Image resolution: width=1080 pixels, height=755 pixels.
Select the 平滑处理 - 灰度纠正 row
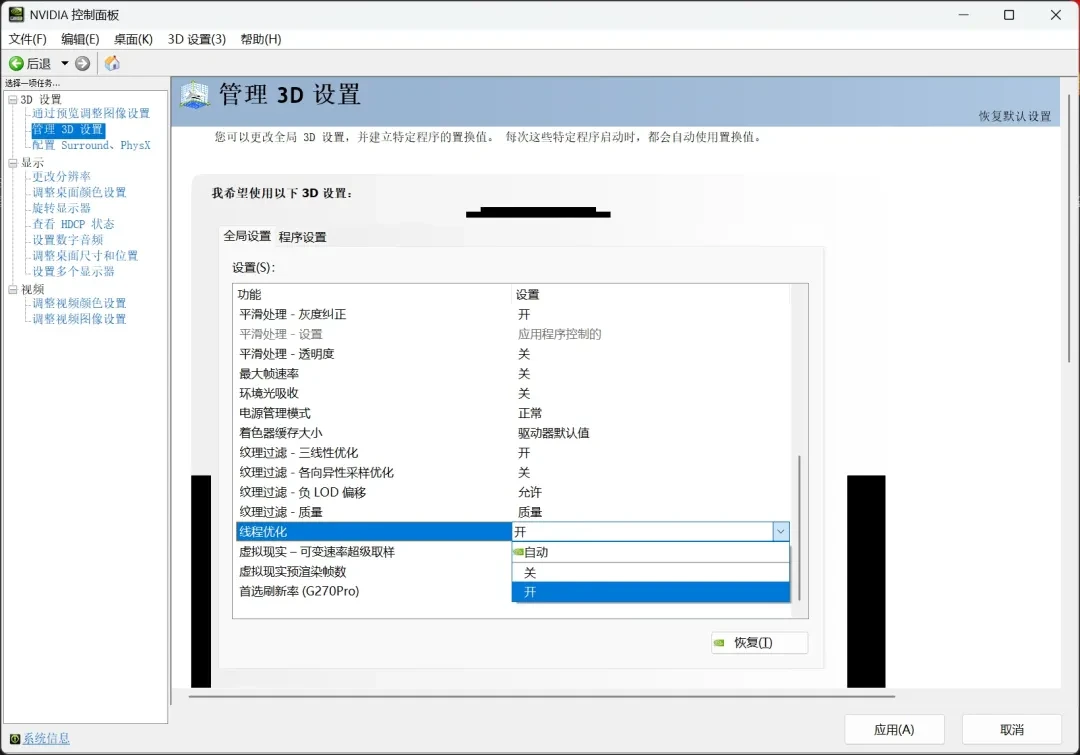512,314
